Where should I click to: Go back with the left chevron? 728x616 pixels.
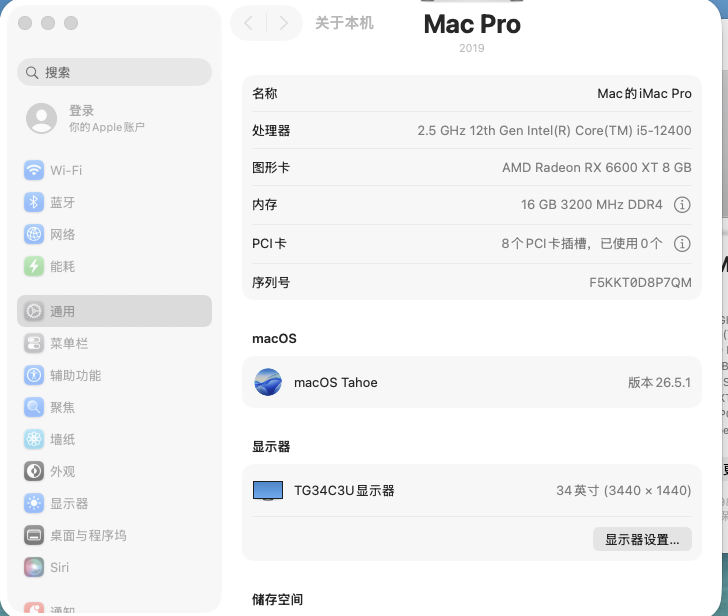click(248, 23)
